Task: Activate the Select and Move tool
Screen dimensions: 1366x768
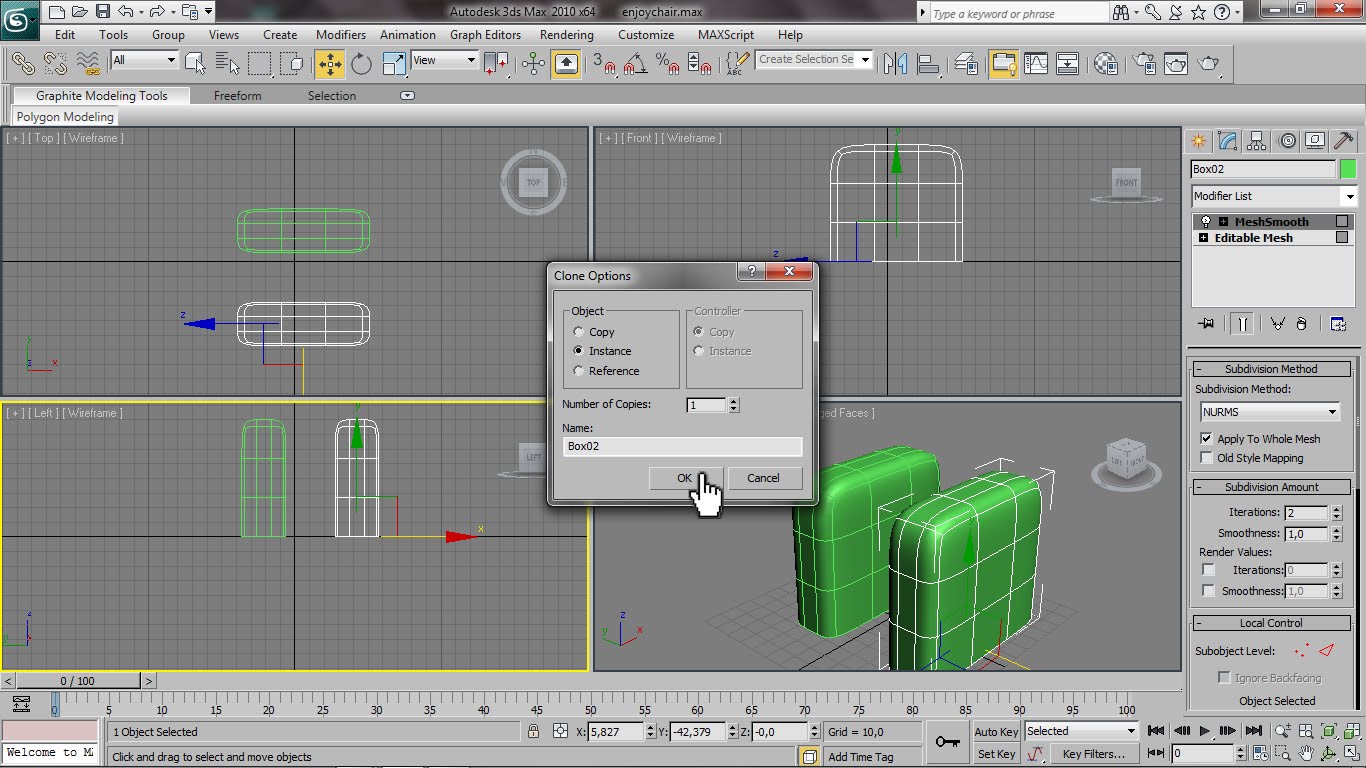Action: 329,64
